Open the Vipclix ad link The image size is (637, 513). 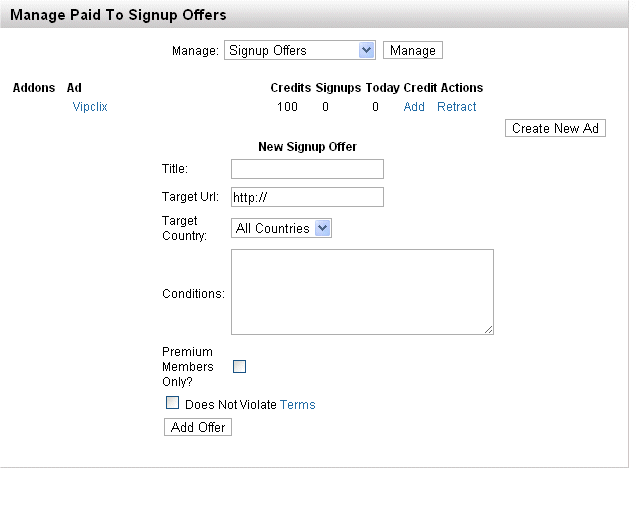pyautogui.click(x=90, y=107)
